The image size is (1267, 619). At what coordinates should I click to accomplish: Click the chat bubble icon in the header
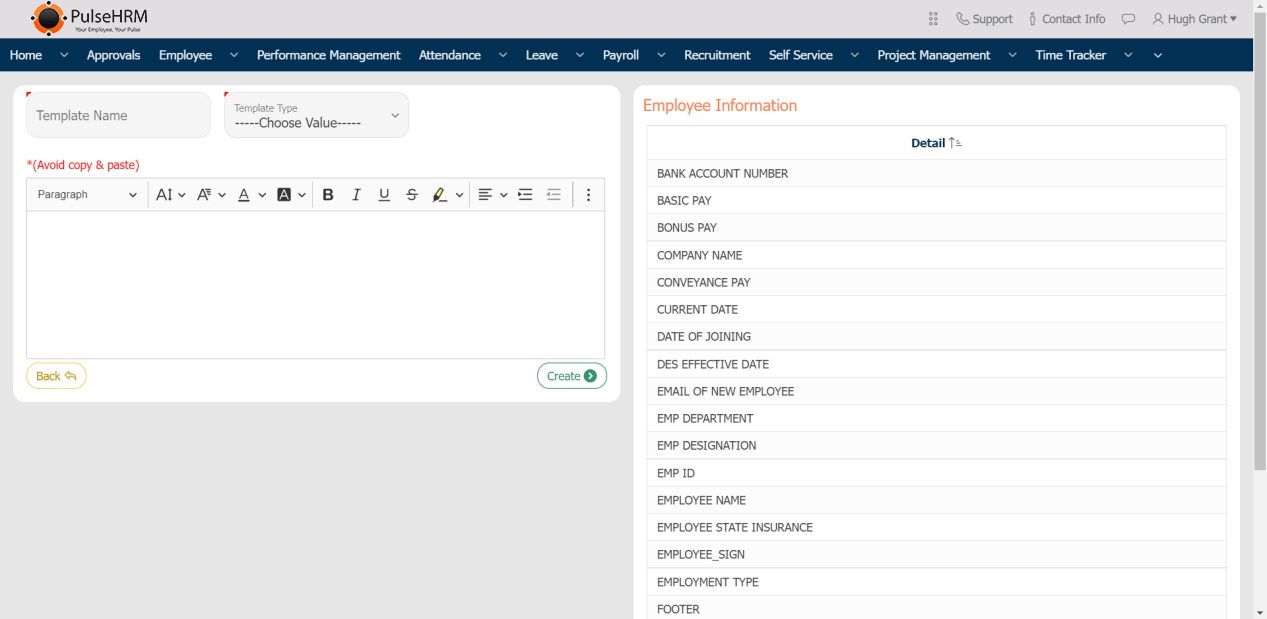pyautogui.click(x=1128, y=18)
